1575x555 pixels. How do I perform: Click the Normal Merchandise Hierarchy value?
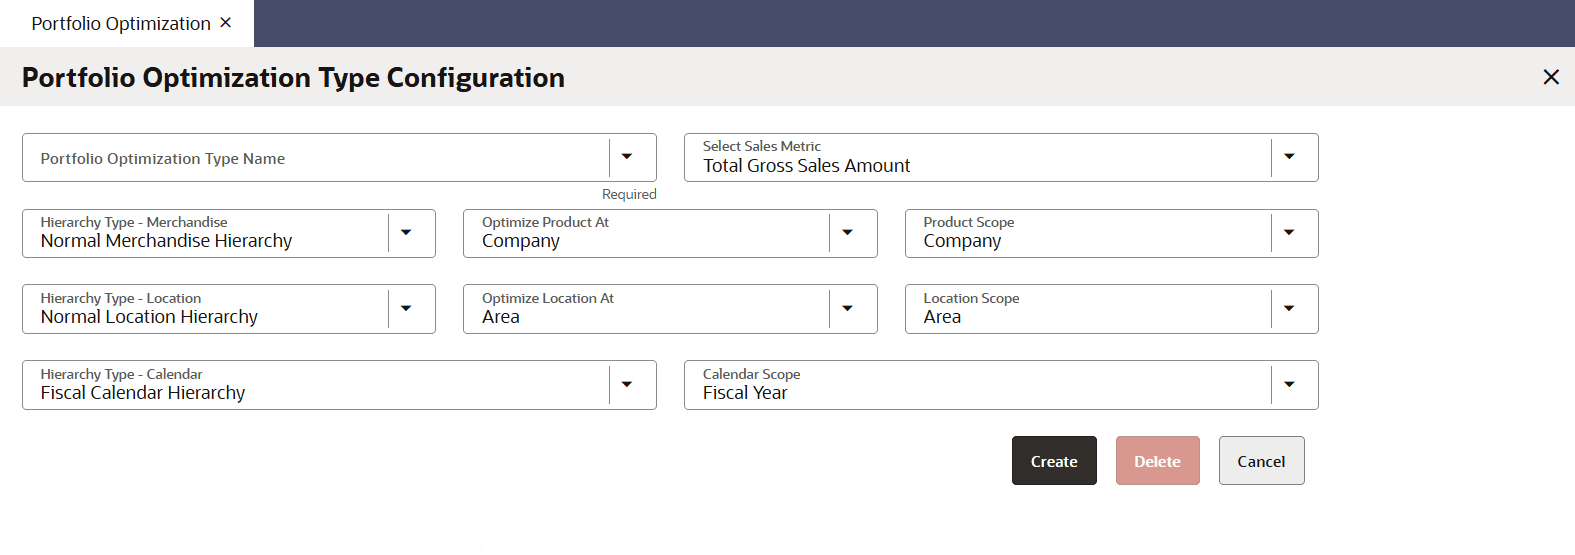[166, 241]
